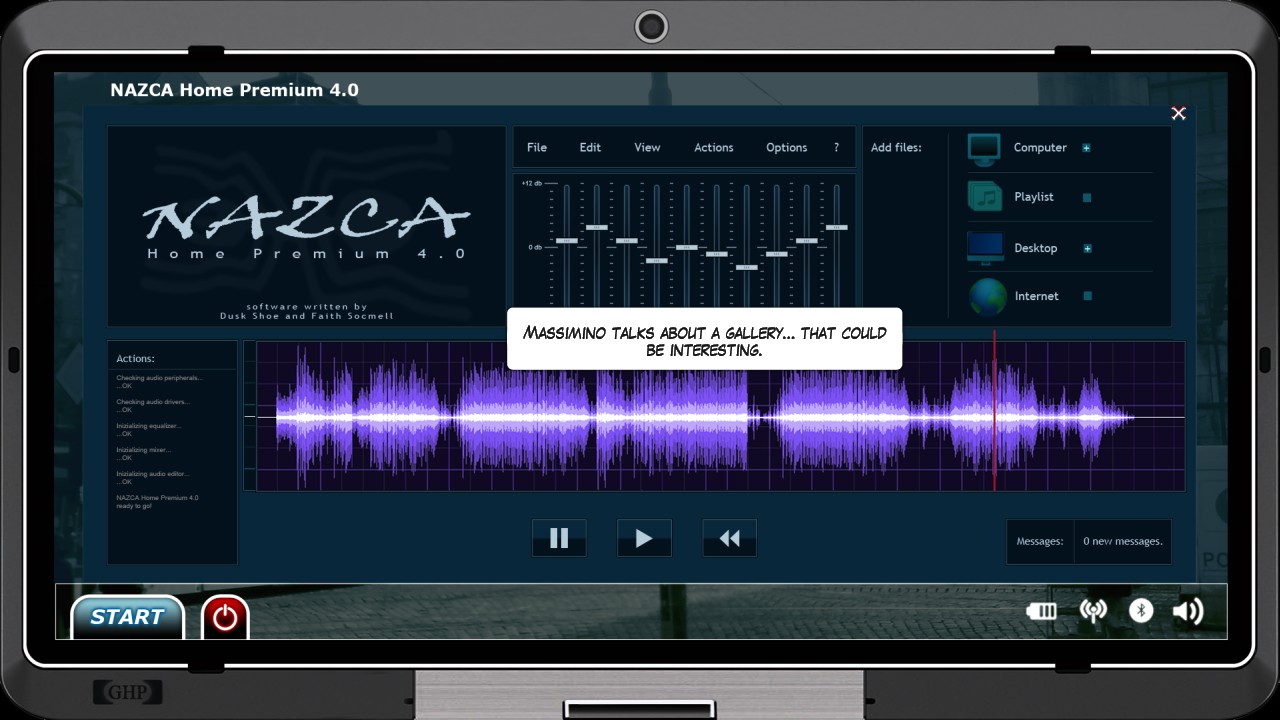Select the Internet label in Add files

1036,296
